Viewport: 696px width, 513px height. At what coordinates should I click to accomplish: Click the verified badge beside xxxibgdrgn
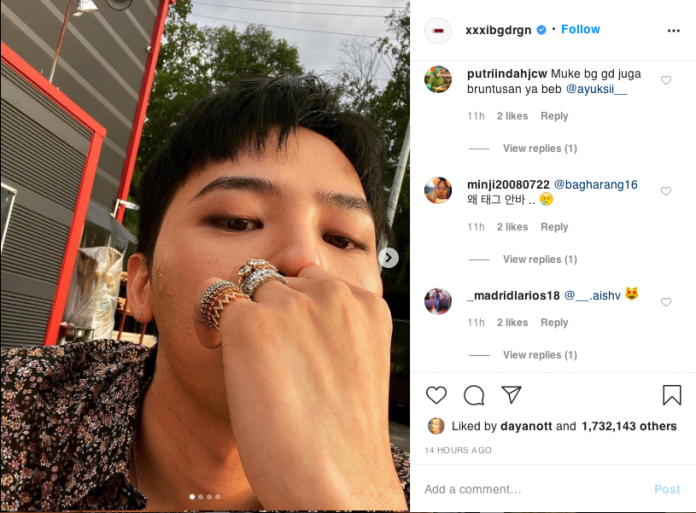pos(542,30)
